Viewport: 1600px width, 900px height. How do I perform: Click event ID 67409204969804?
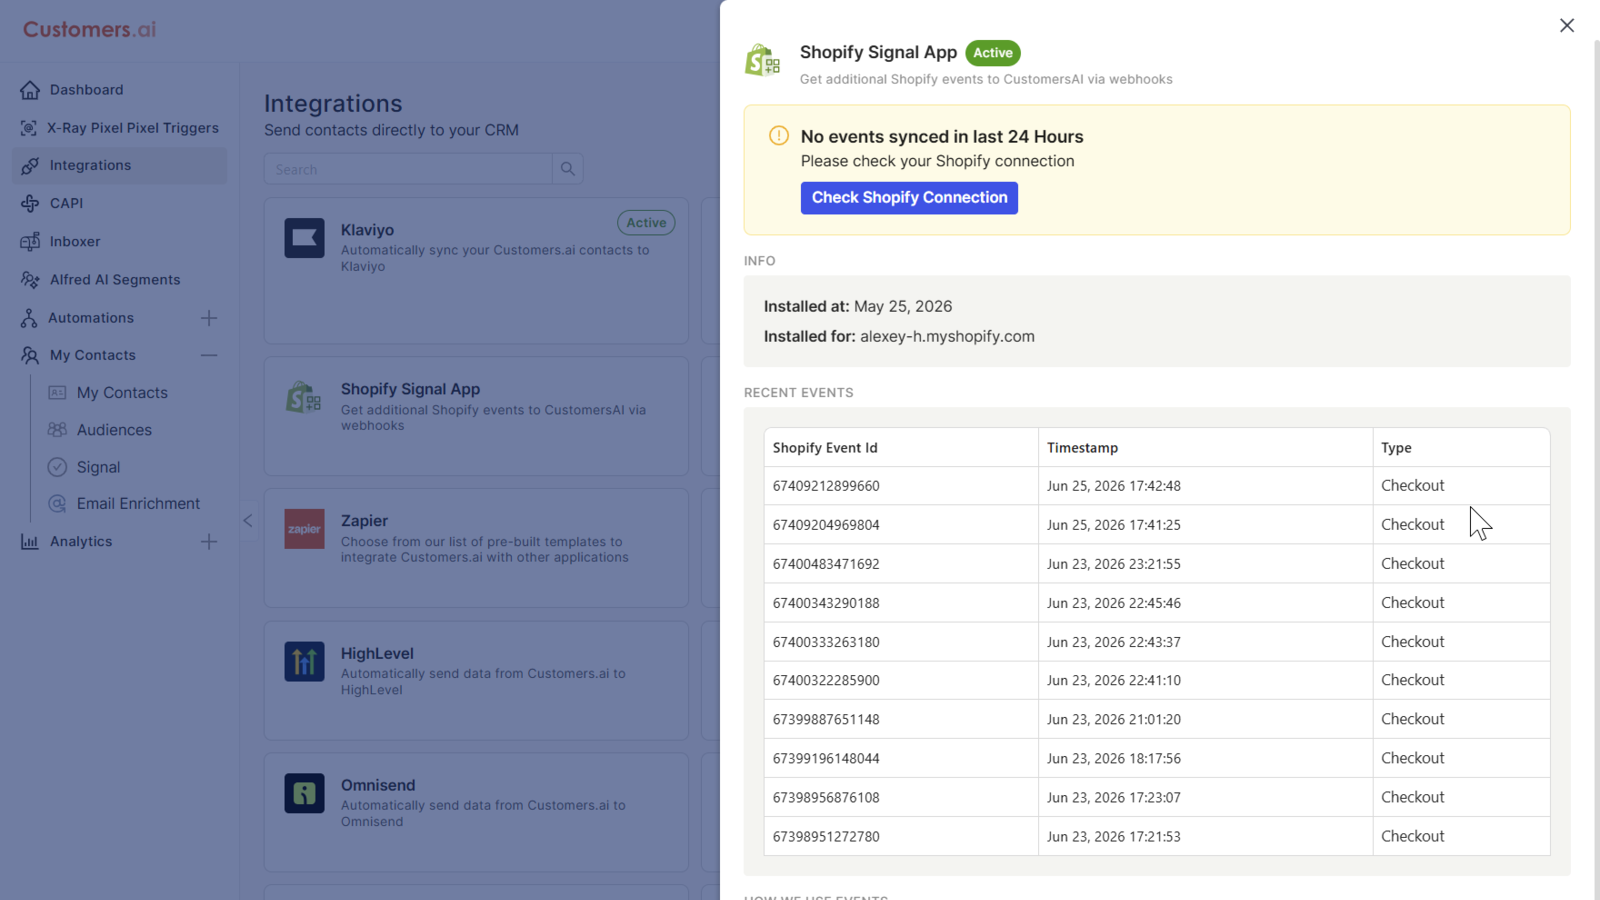click(826, 525)
